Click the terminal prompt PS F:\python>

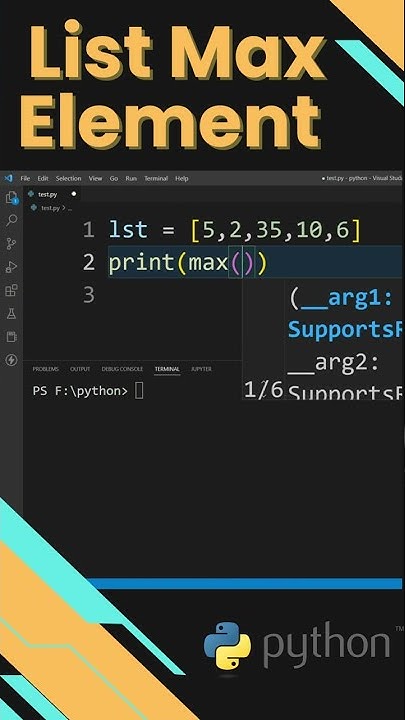coord(80,391)
